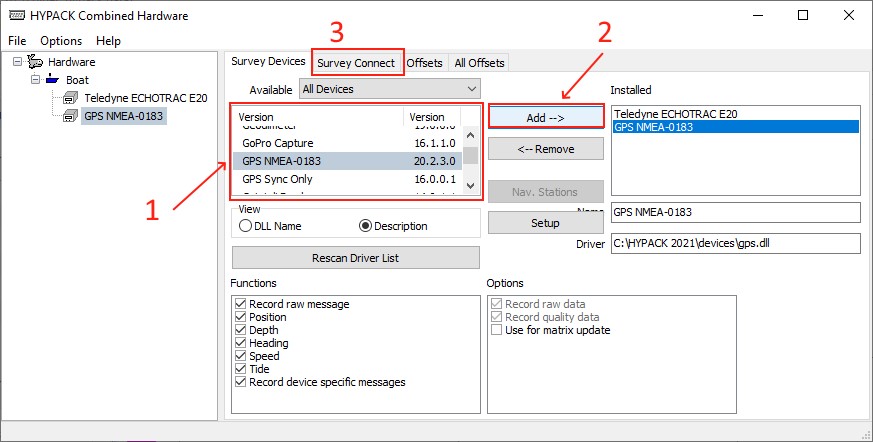Click the GPS NMEA-0183 device icon in tree

[71, 116]
